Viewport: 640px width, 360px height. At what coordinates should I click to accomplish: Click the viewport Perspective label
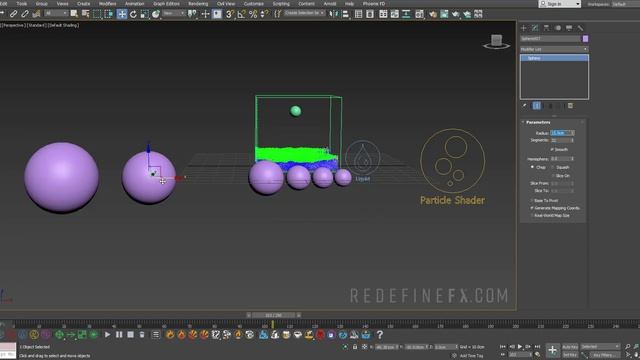click(13, 25)
